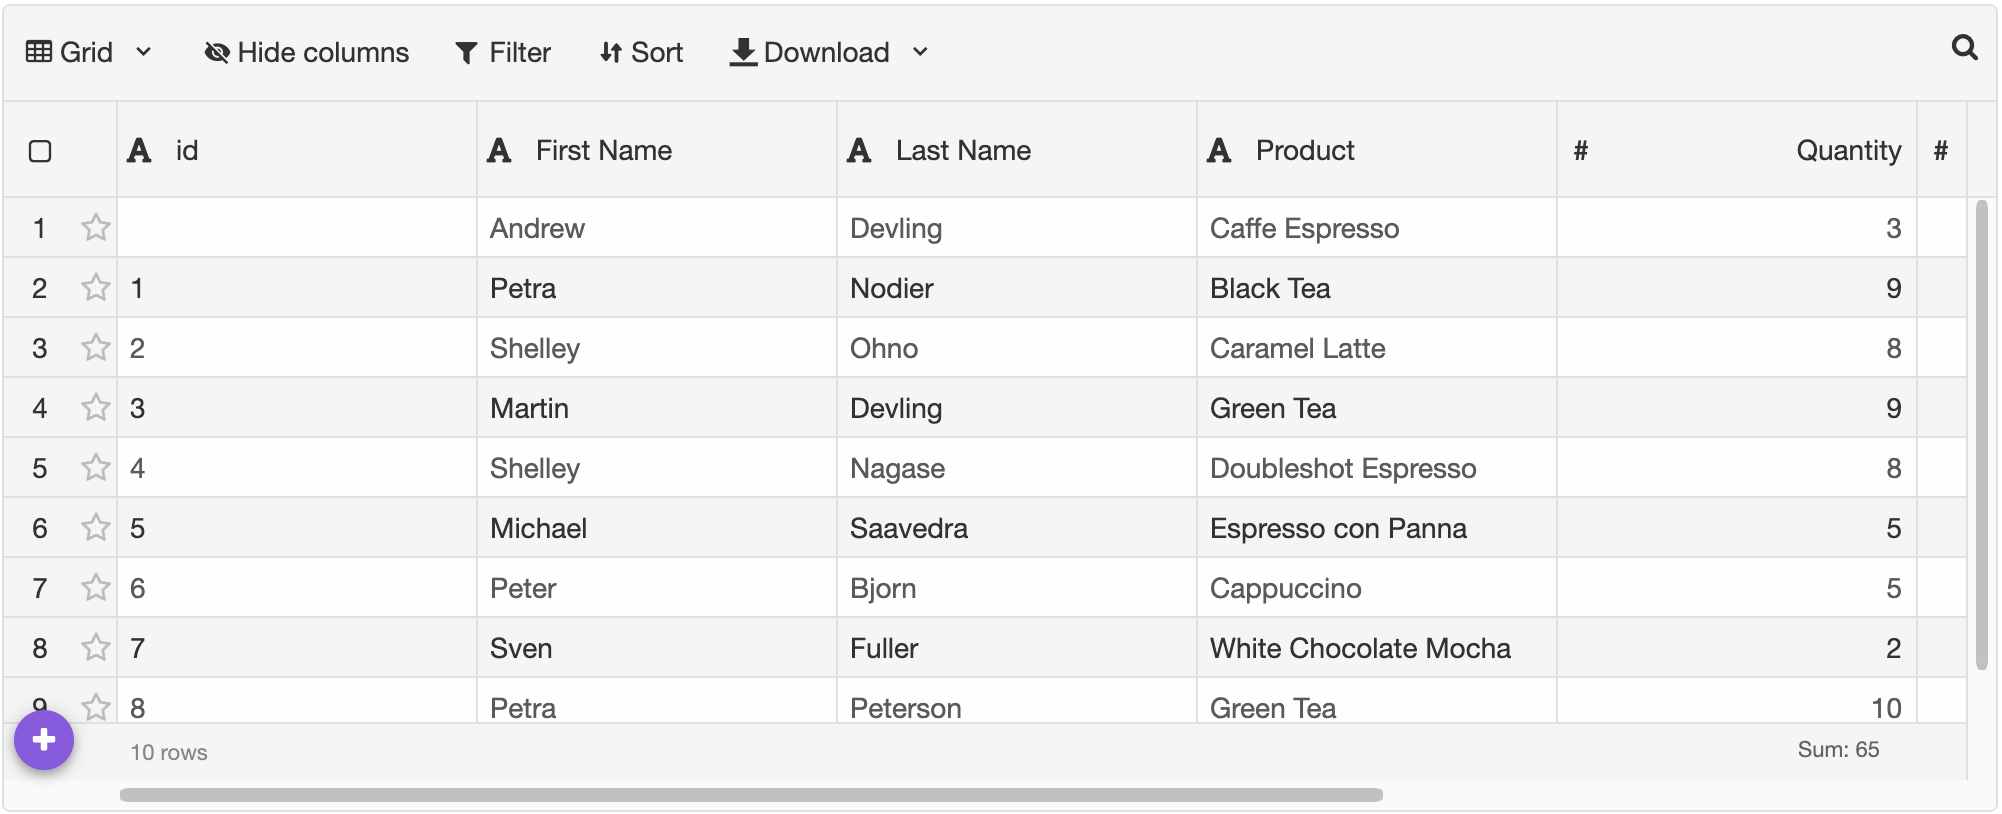Select the Saavedra last name cell
This screenshot has height=814, width=2002.
pyautogui.click(x=1017, y=528)
